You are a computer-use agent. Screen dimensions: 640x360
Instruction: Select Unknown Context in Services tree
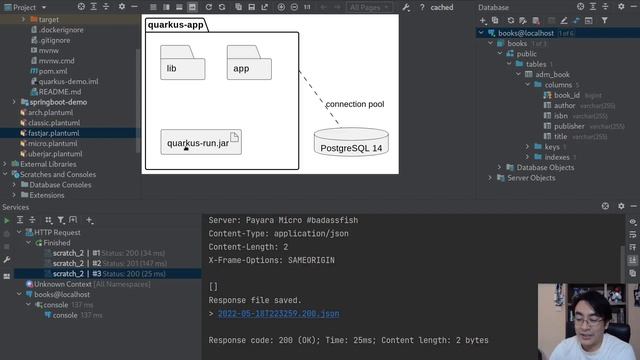point(88,284)
